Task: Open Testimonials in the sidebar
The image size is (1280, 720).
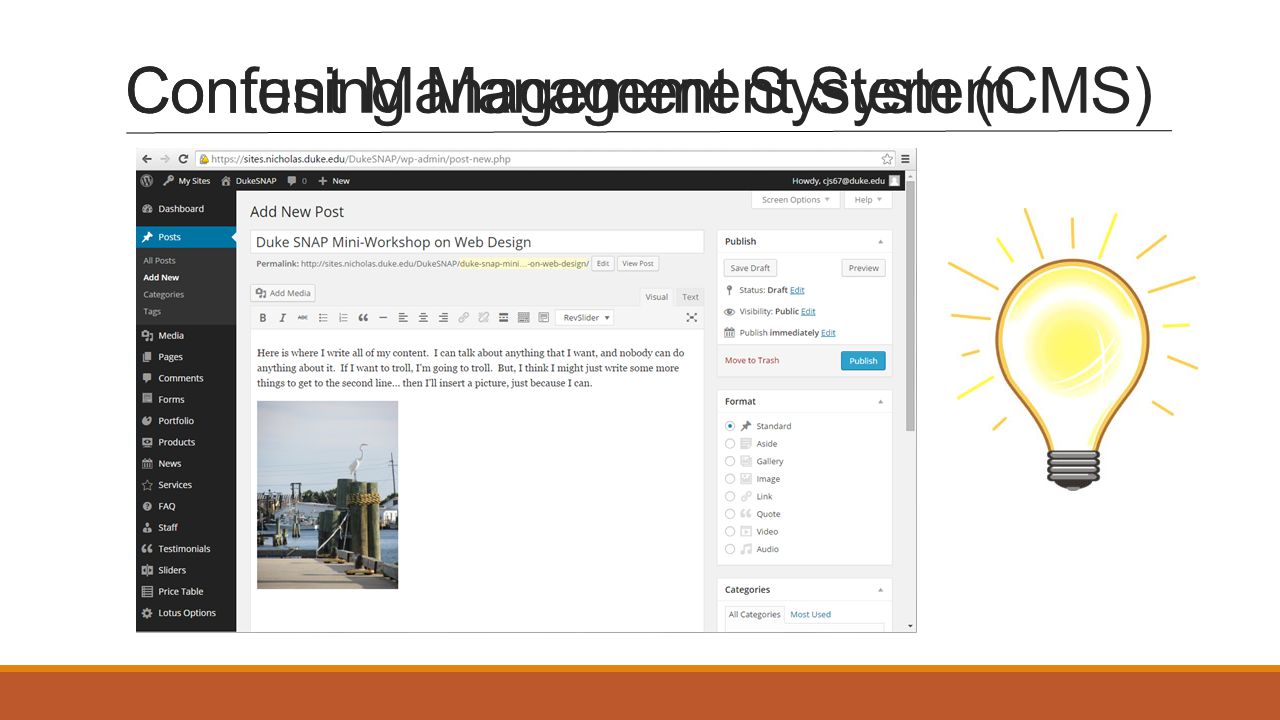Action: [186, 549]
